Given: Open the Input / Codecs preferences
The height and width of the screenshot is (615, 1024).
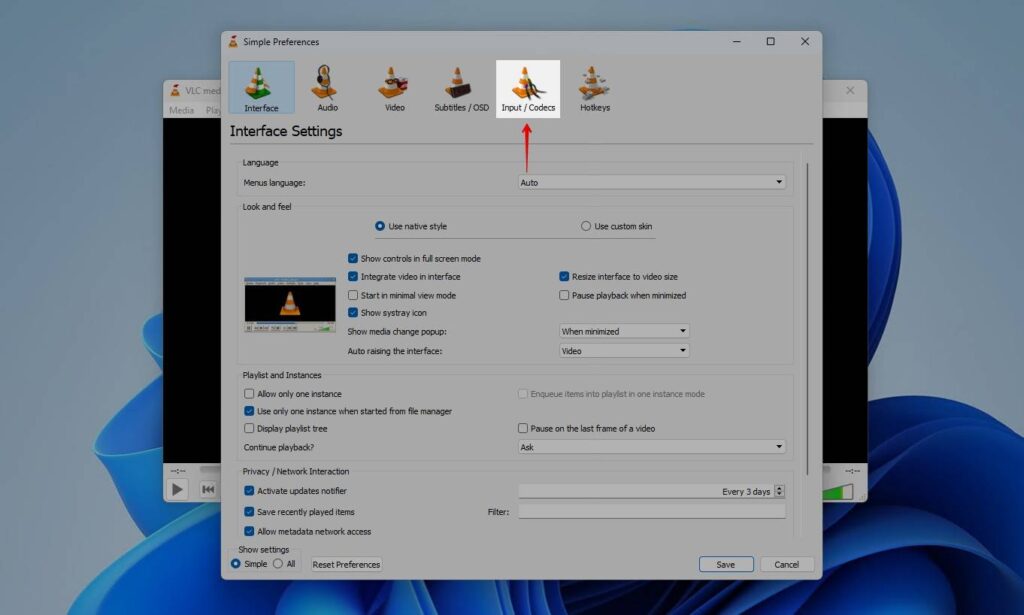Looking at the screenshot, I should (x=528, y=88).
